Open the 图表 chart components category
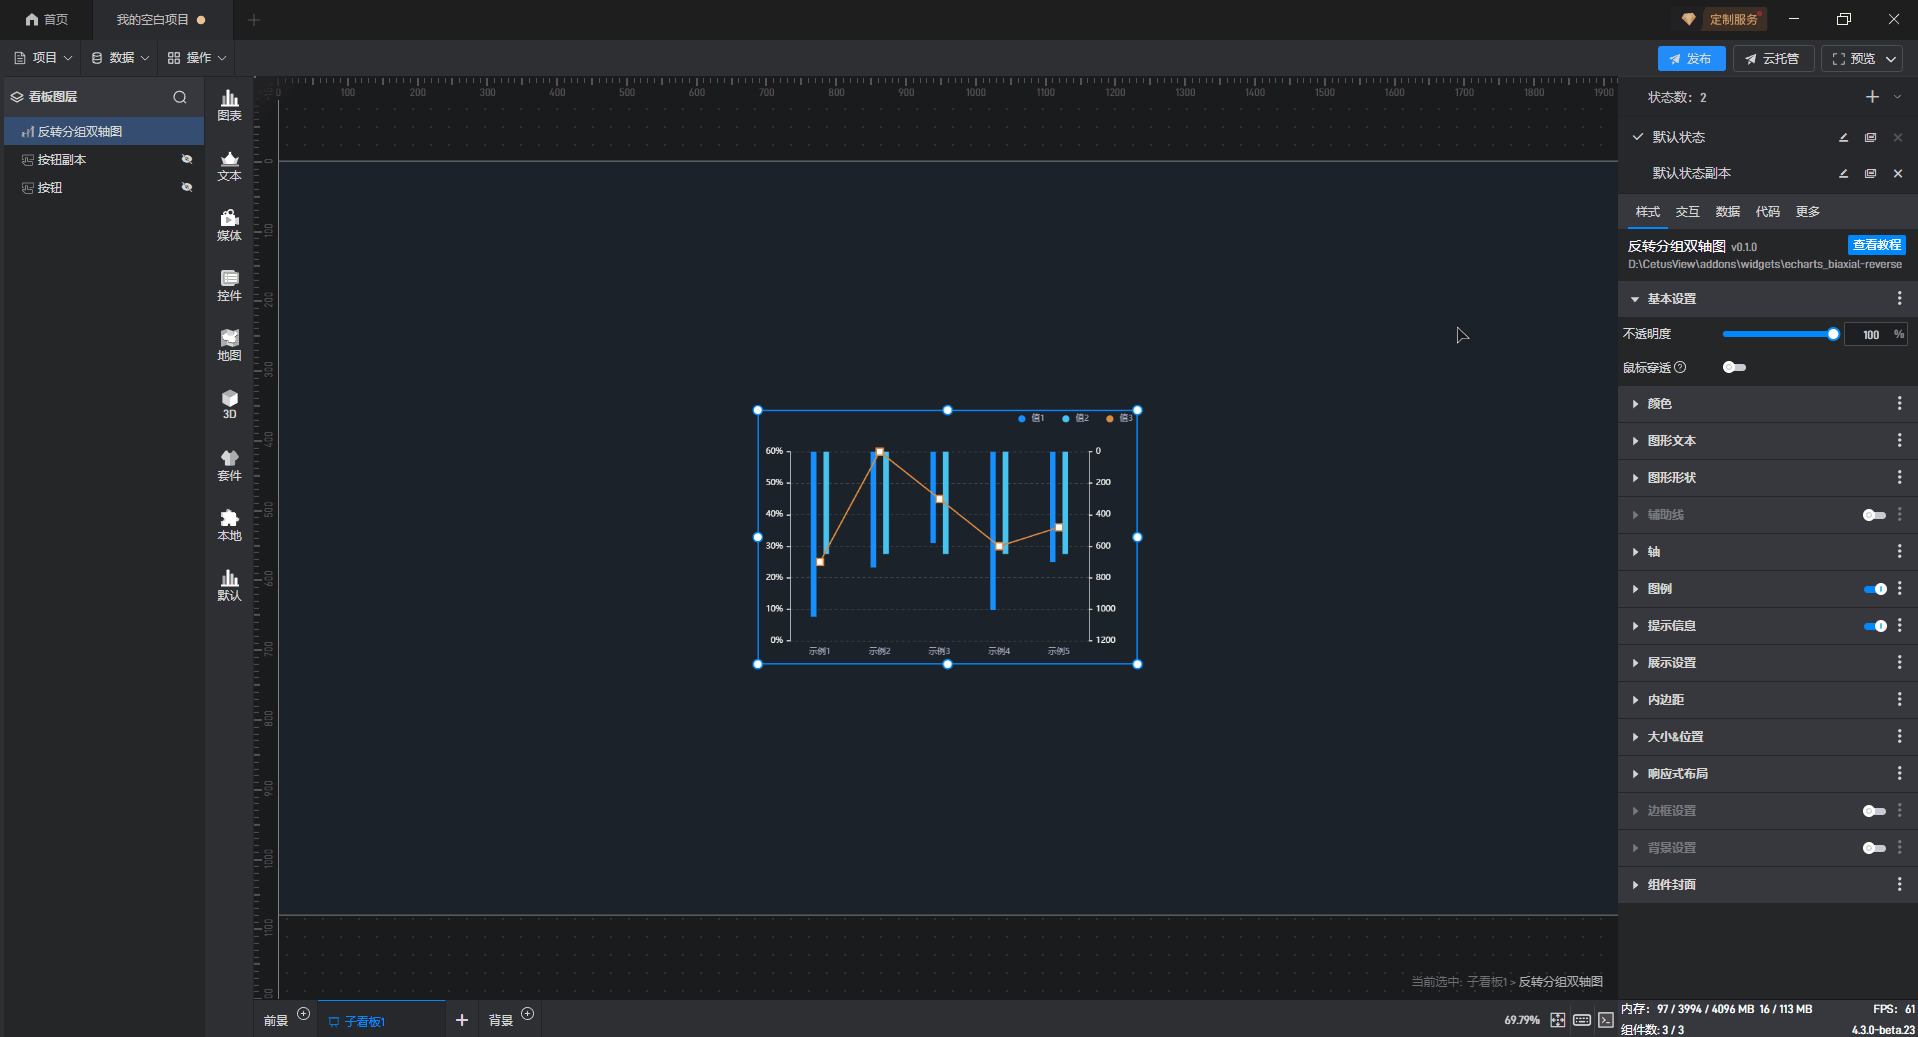Viewport: 1918px width, 1037px height. pos(229,104)
